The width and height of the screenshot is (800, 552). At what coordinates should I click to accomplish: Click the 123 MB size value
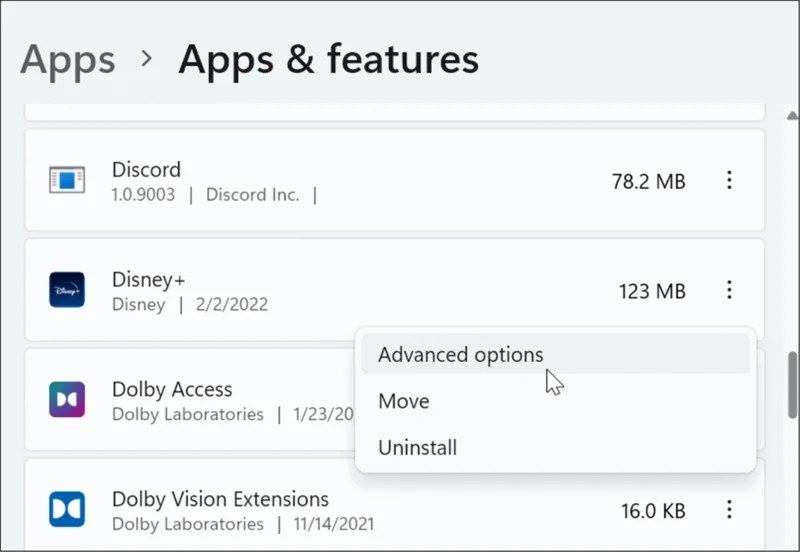point(652,291)
